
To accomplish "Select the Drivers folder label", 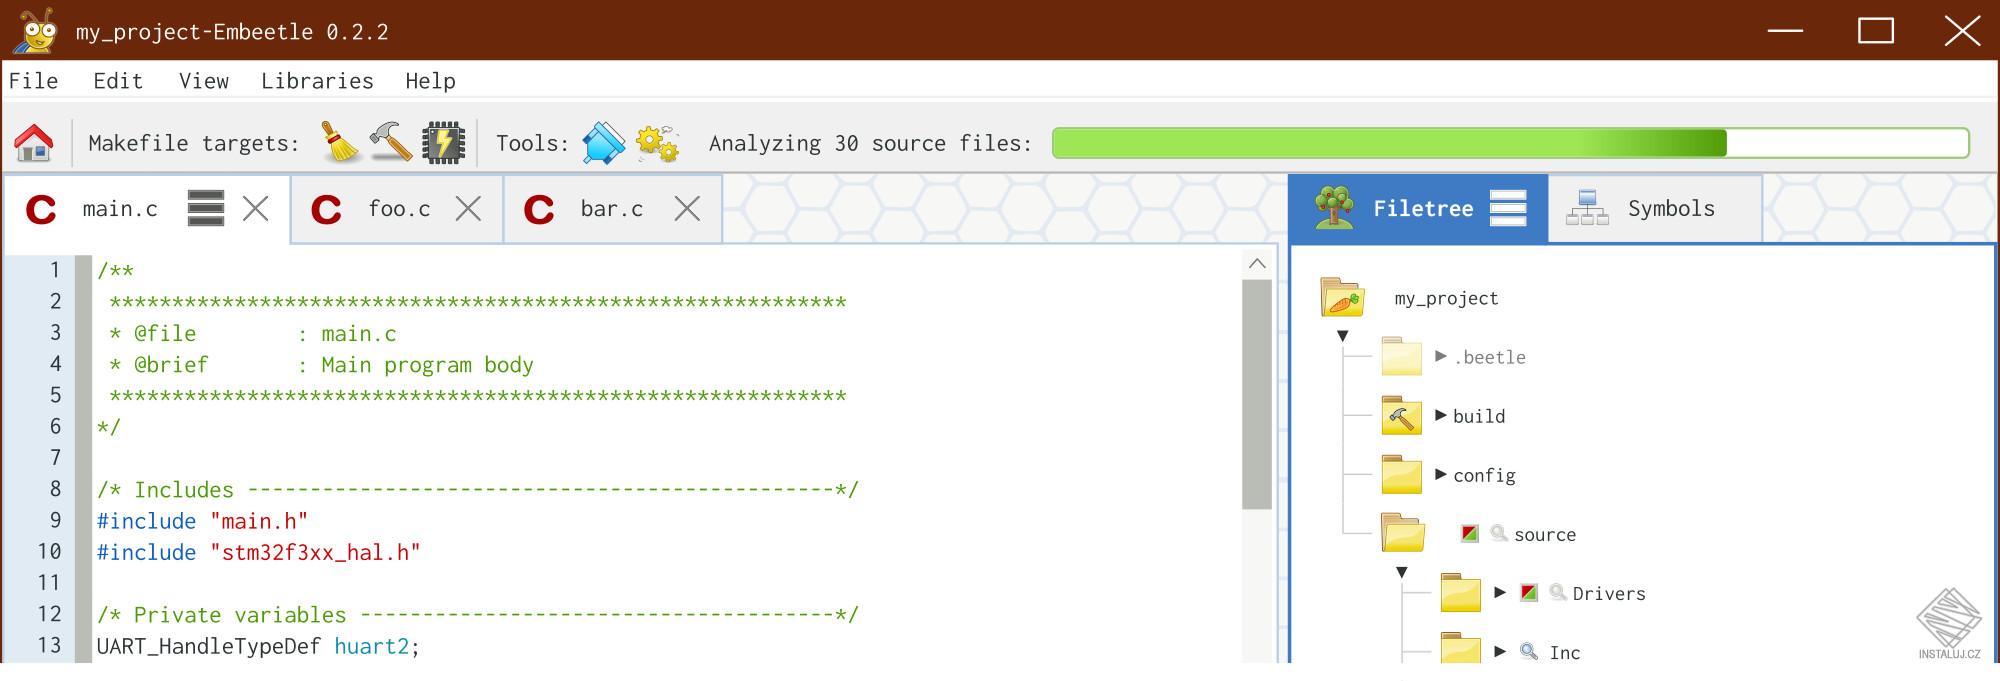I will tap(1608, 593).
